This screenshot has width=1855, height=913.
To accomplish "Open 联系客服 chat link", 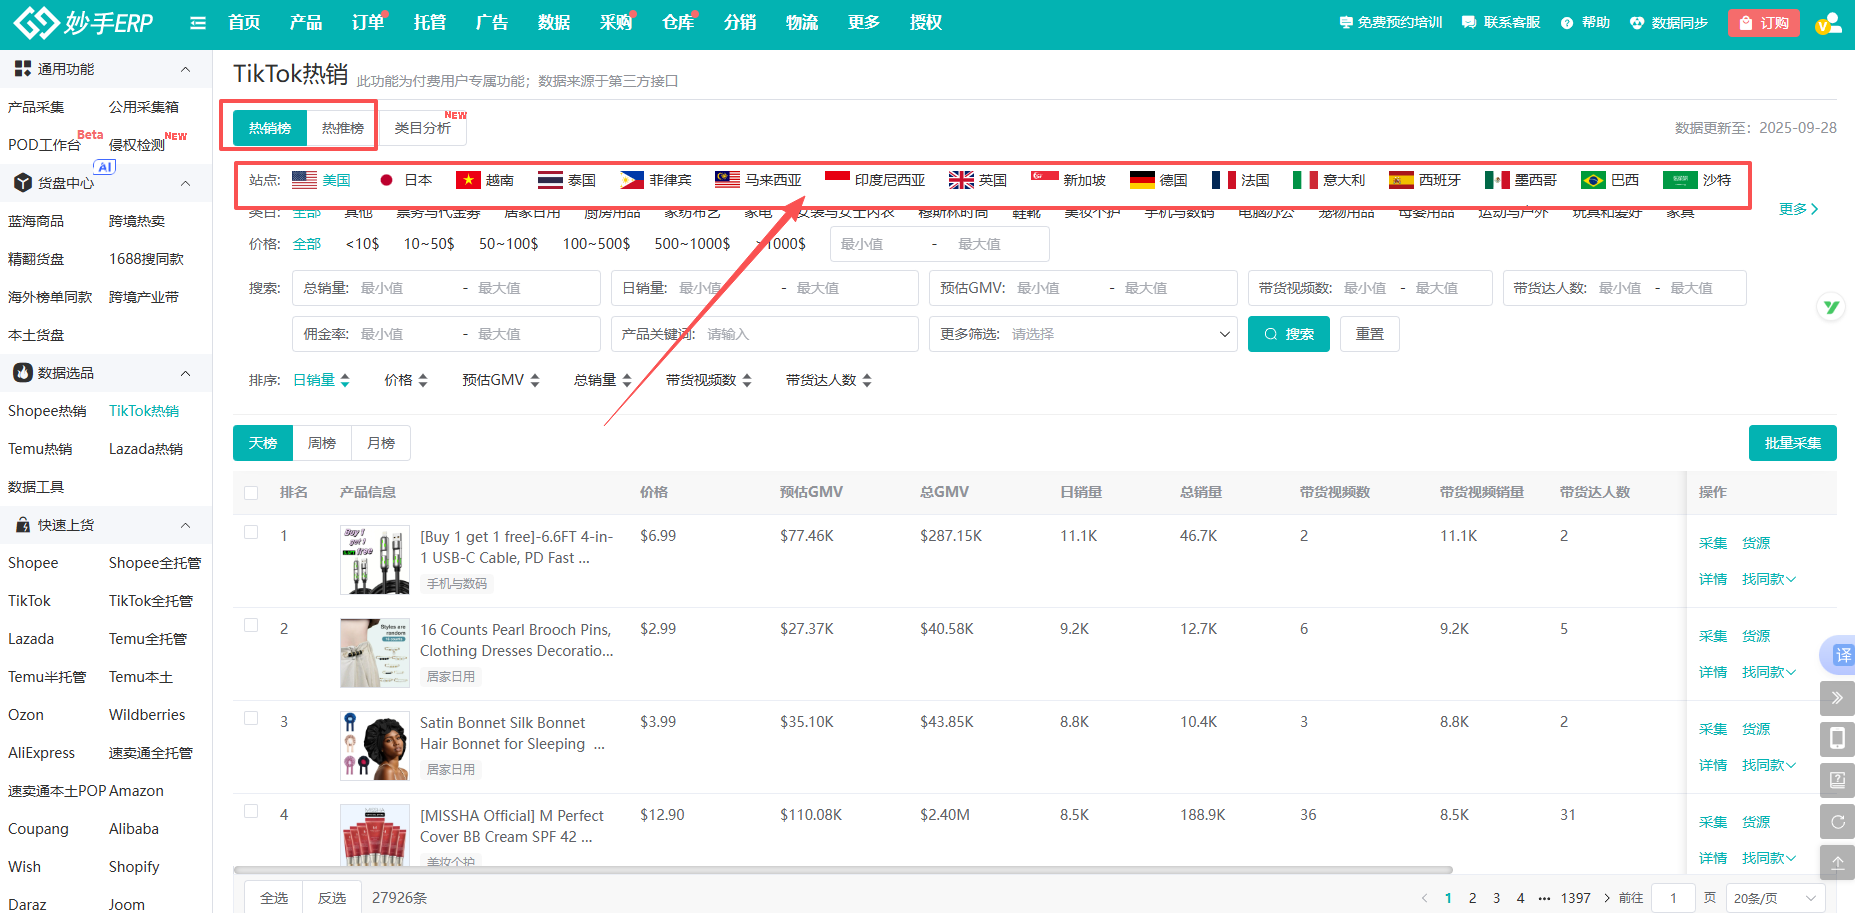I will point(1501,22).
